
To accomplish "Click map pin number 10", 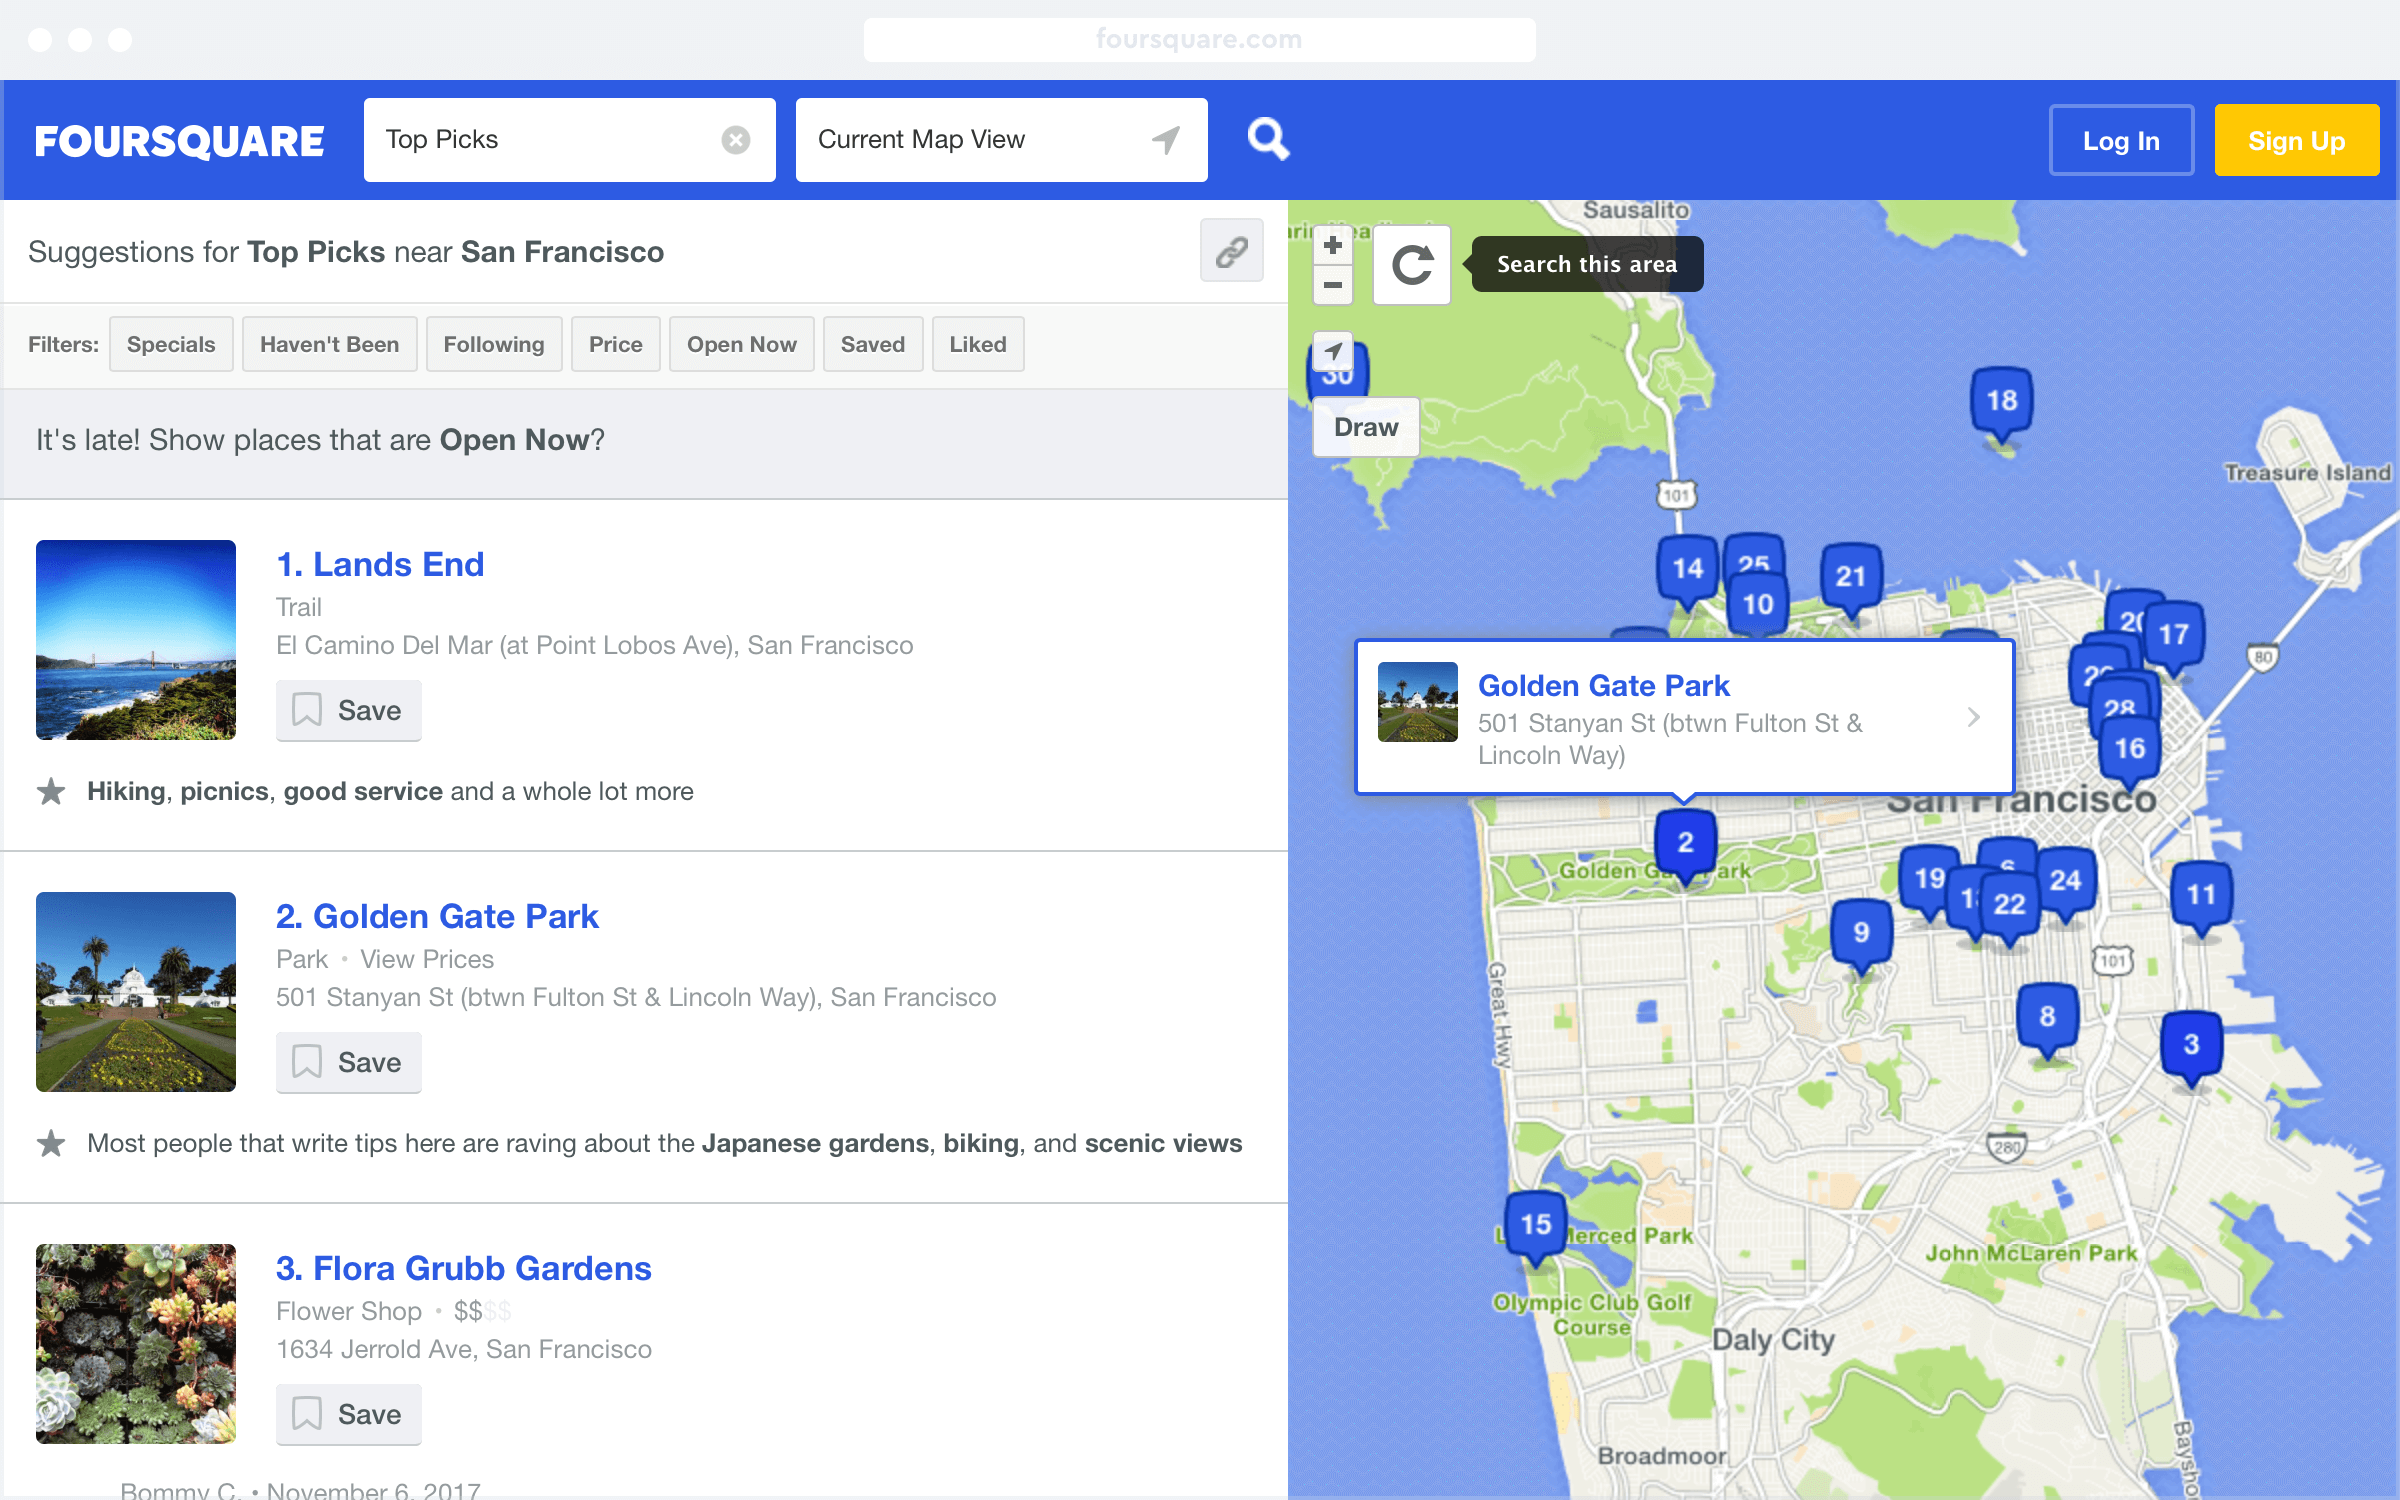I will (1758, 605).
